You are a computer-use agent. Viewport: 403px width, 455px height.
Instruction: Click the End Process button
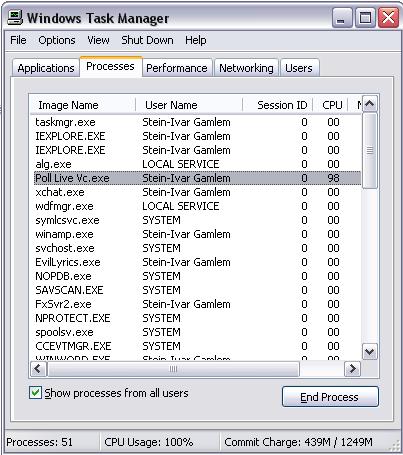pos(330,397)
